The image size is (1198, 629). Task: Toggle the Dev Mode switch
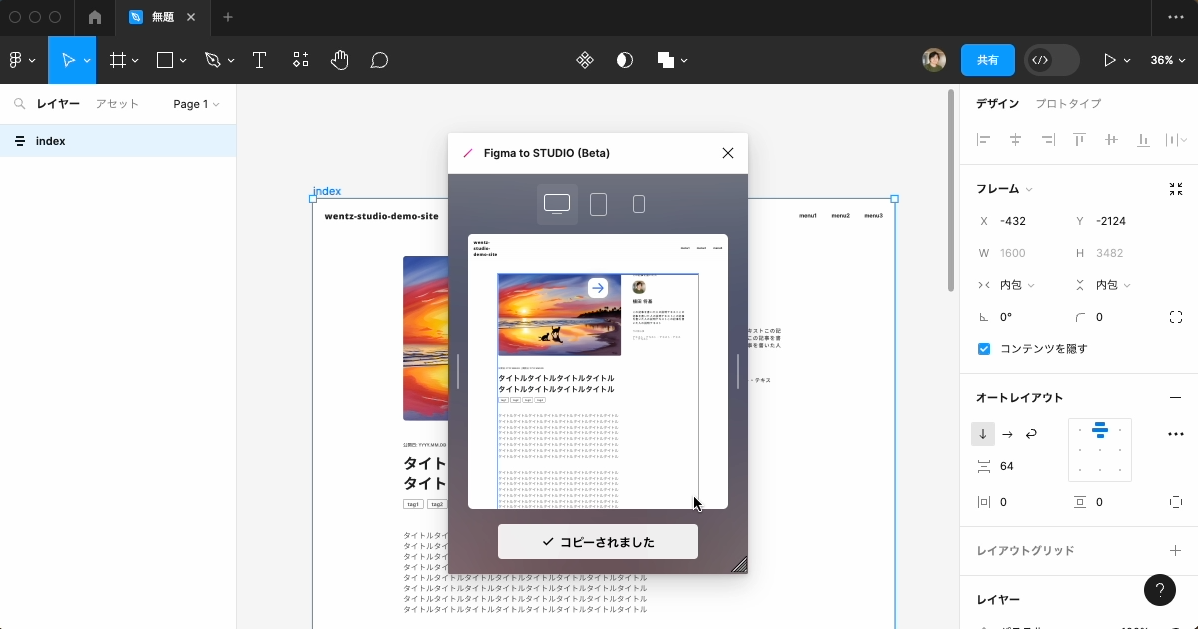pyautogui.click(x=1050, y=60)
